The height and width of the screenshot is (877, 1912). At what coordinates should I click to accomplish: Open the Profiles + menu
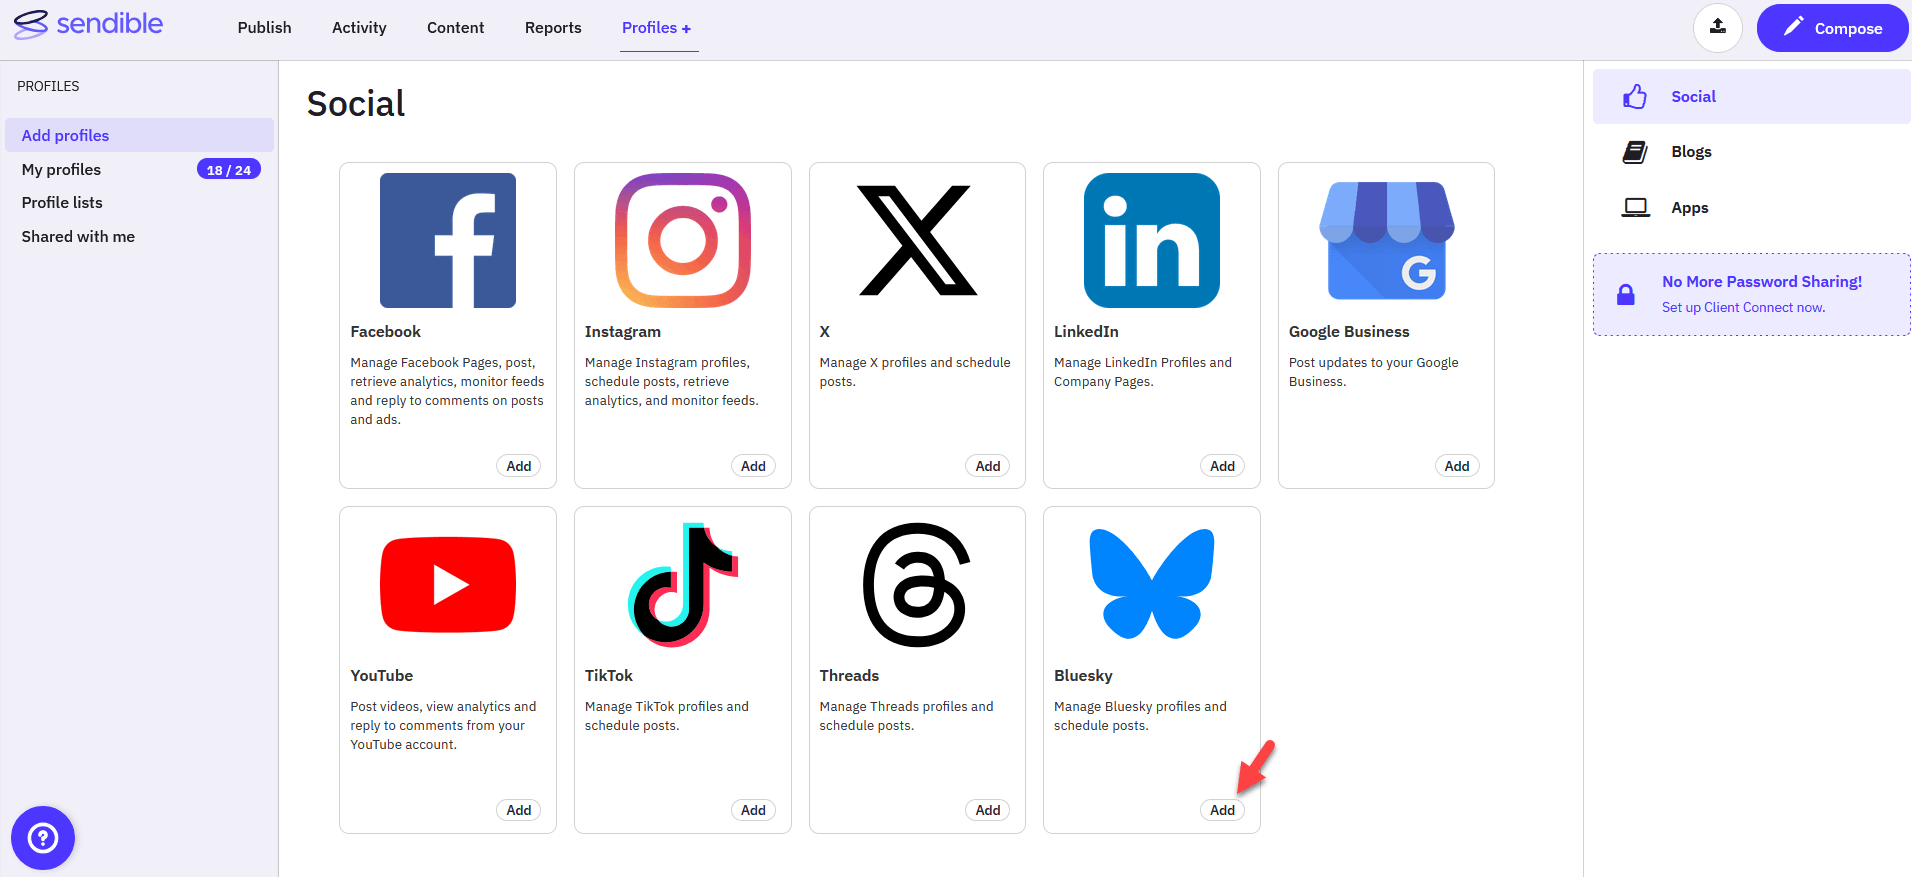(x=657, y=28)
